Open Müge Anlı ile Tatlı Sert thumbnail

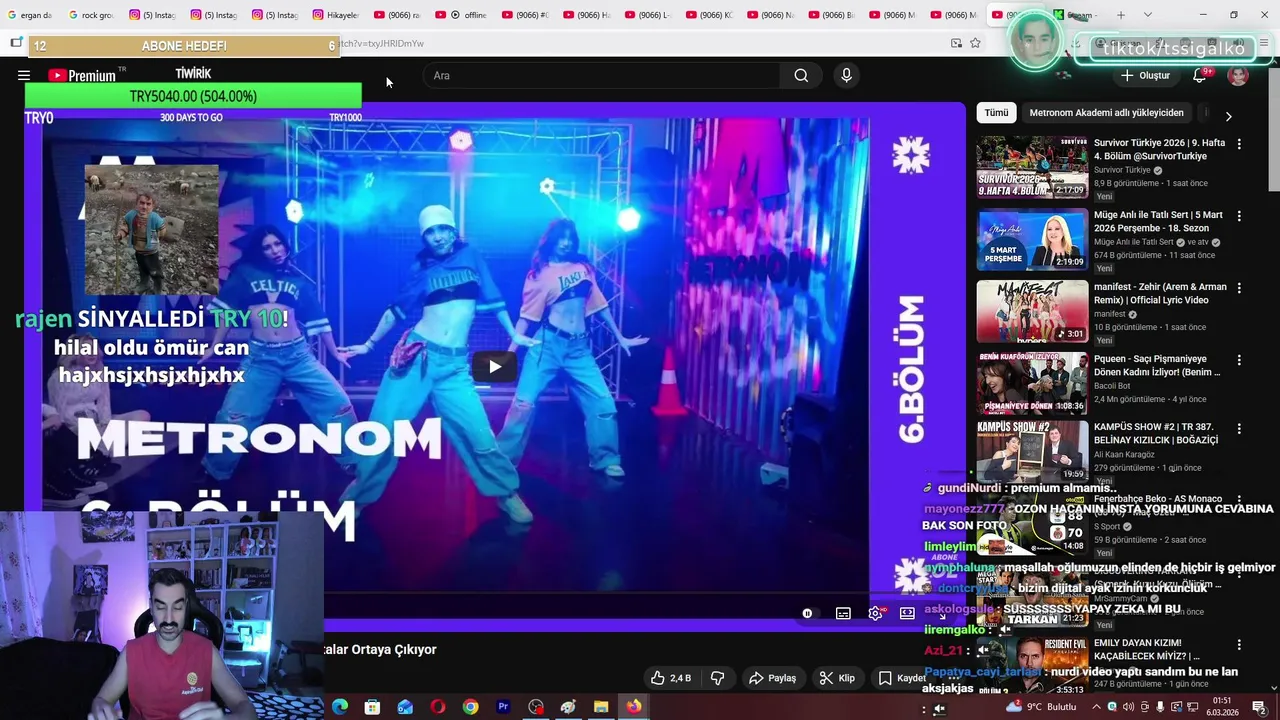tap(1032, 239)
